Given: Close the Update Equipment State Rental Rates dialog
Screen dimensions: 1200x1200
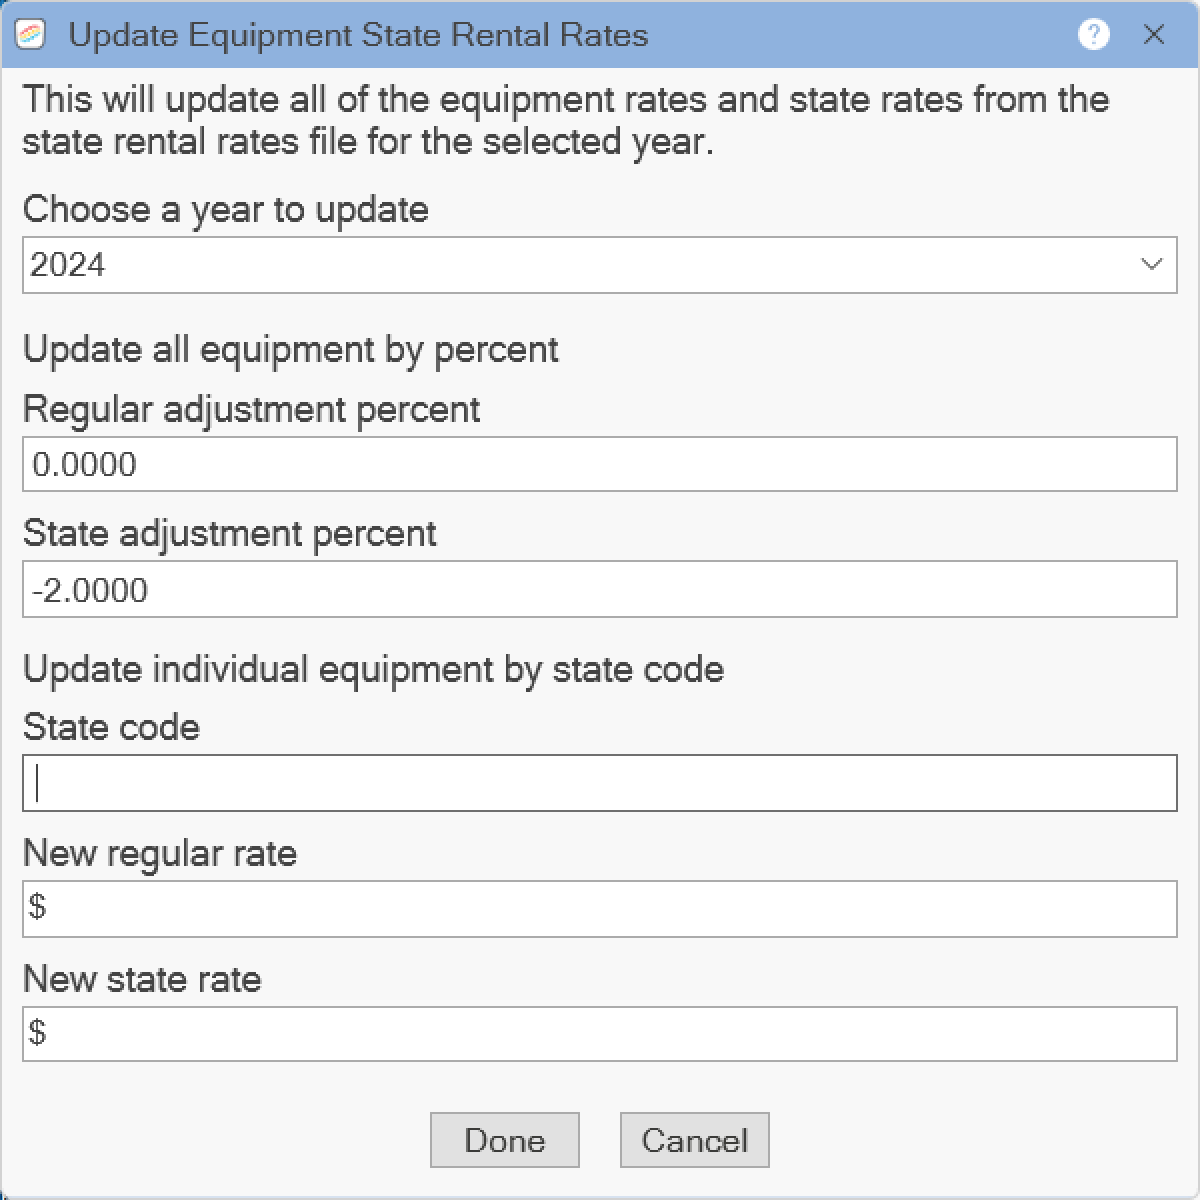Looking at the screenshot, I should click(1154, 35).
